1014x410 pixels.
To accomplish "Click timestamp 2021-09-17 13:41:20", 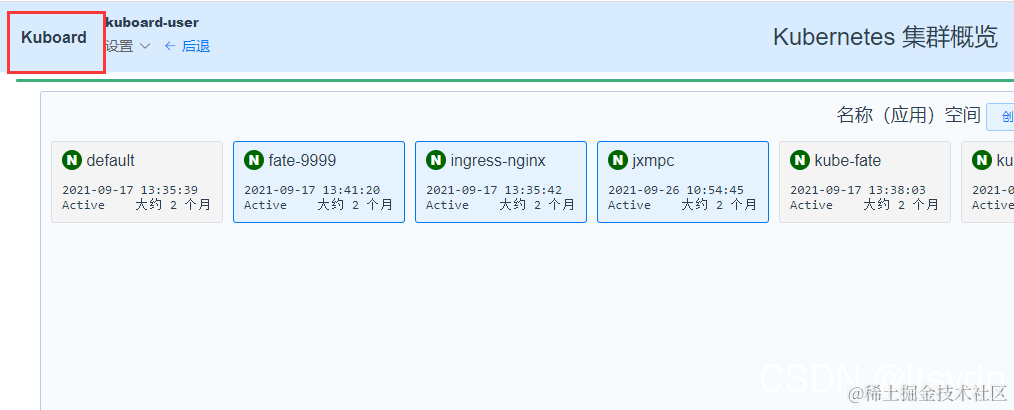I will tap(312, 190).
